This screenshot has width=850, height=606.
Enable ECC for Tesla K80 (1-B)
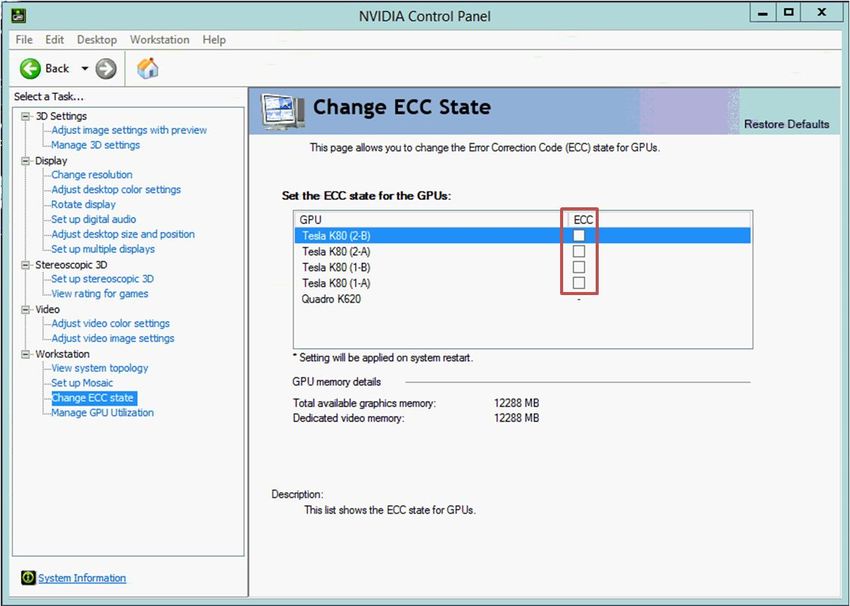tap(579, 267)
